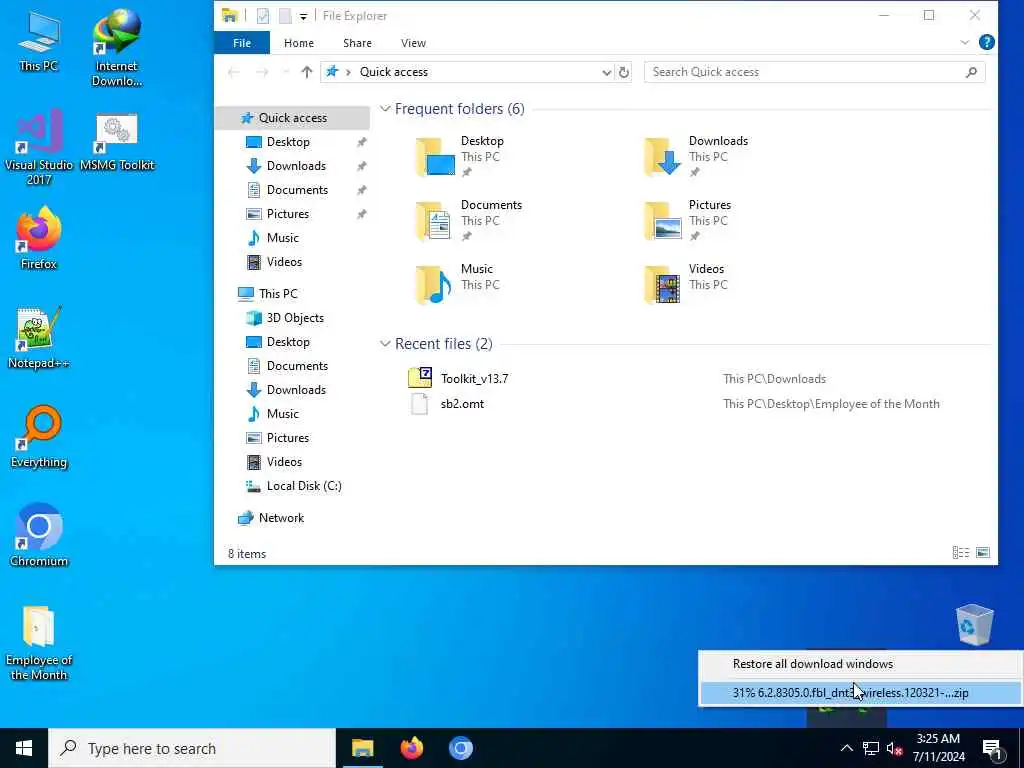Switch to the View ribbon tab

(x=413, y=42)
